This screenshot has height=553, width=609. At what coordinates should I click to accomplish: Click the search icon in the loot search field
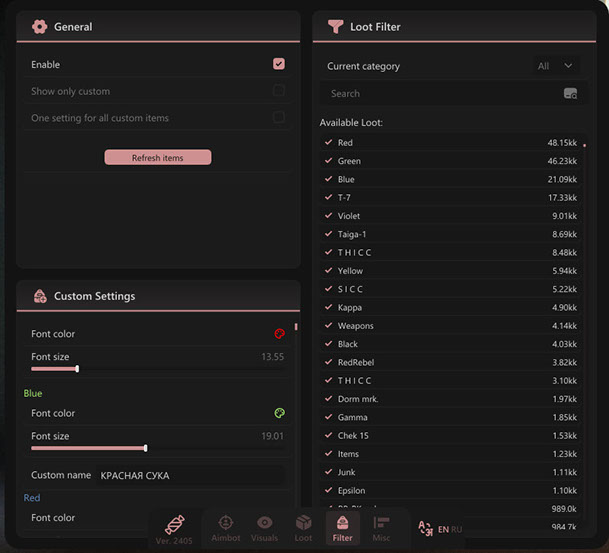[x=570, y=93]
